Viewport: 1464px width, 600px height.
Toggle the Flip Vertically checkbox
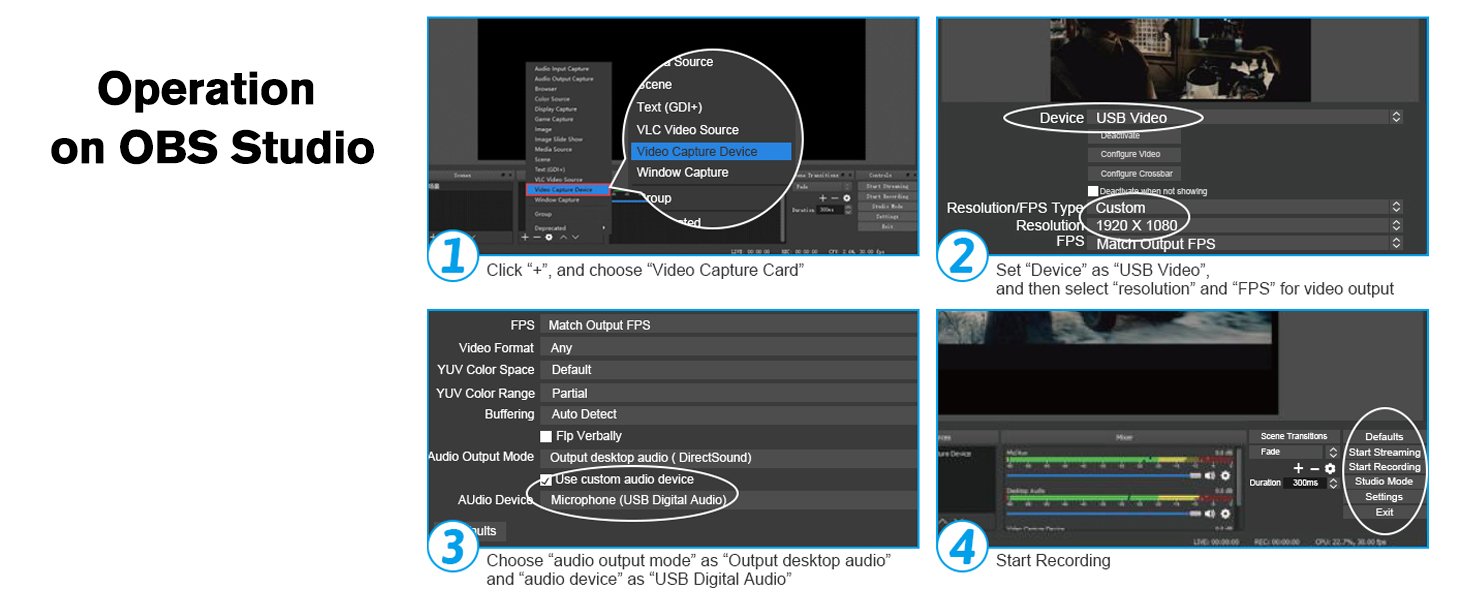coord(546,436)
